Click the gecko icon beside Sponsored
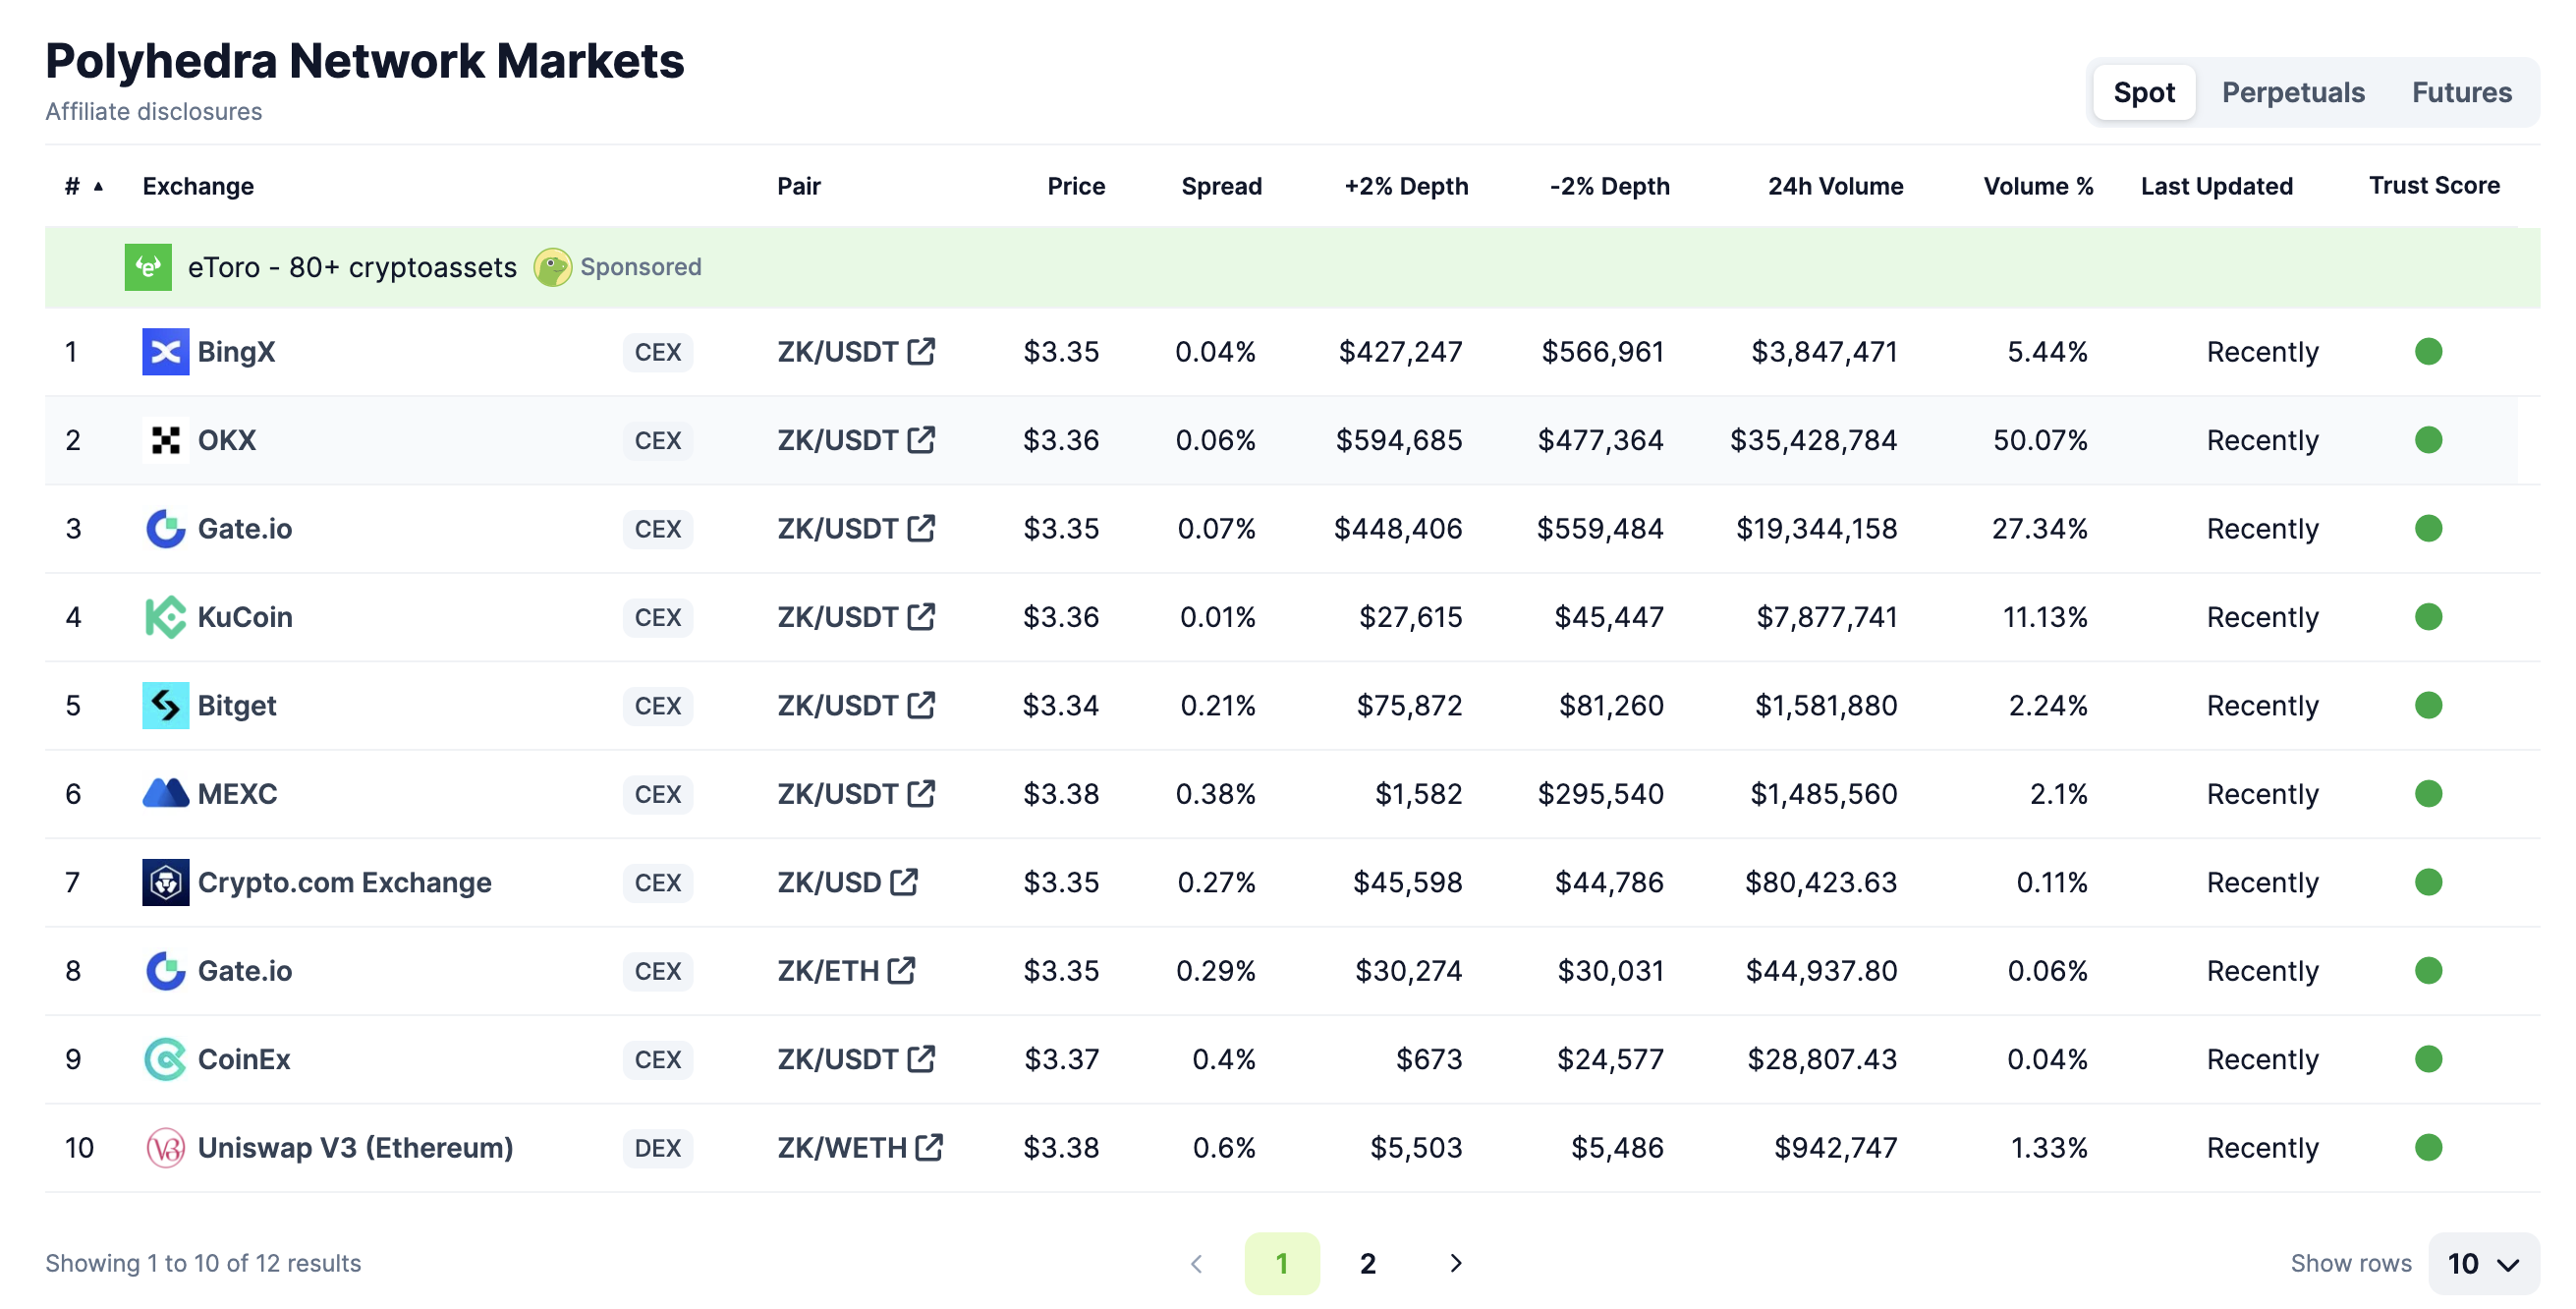 552,267
